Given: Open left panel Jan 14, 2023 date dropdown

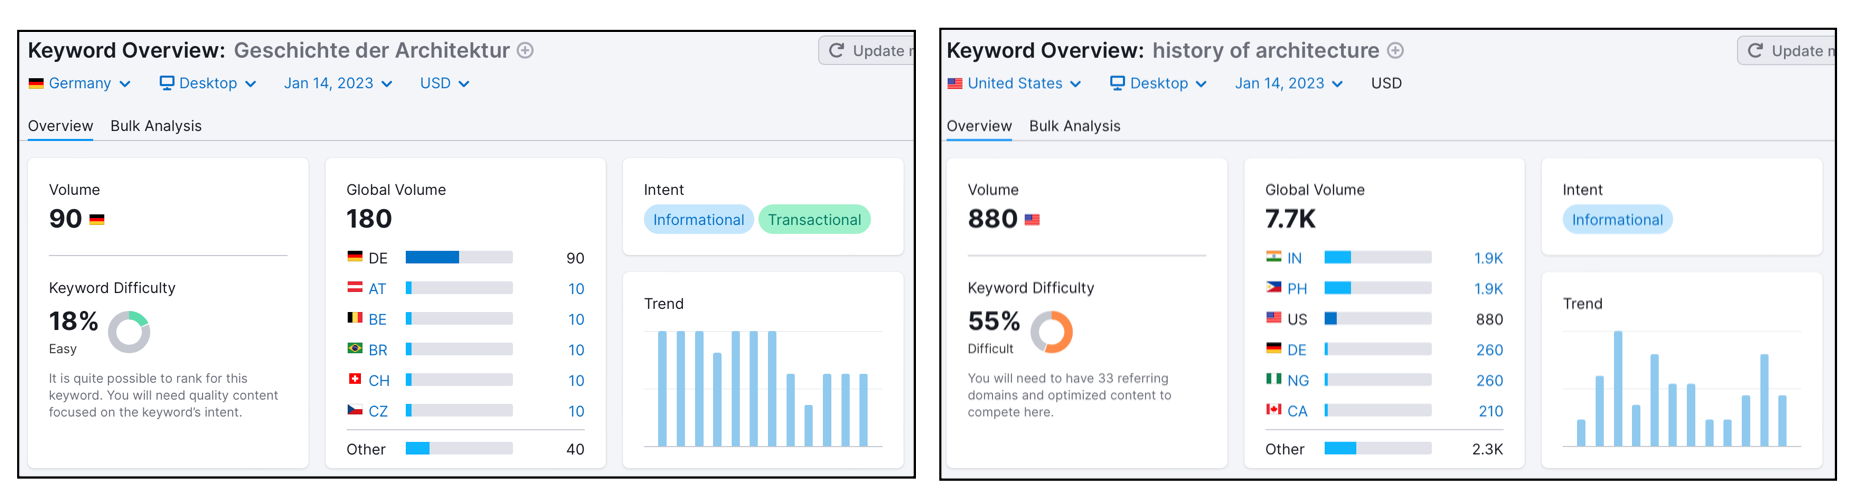Looking at the screenshot, I should pos(338,83).
